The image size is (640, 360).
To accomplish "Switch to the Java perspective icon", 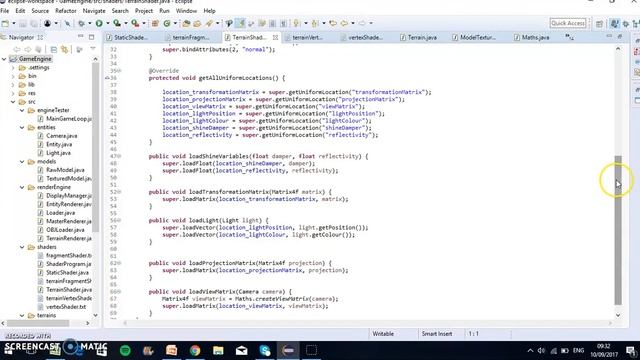I will pos(614,24).
